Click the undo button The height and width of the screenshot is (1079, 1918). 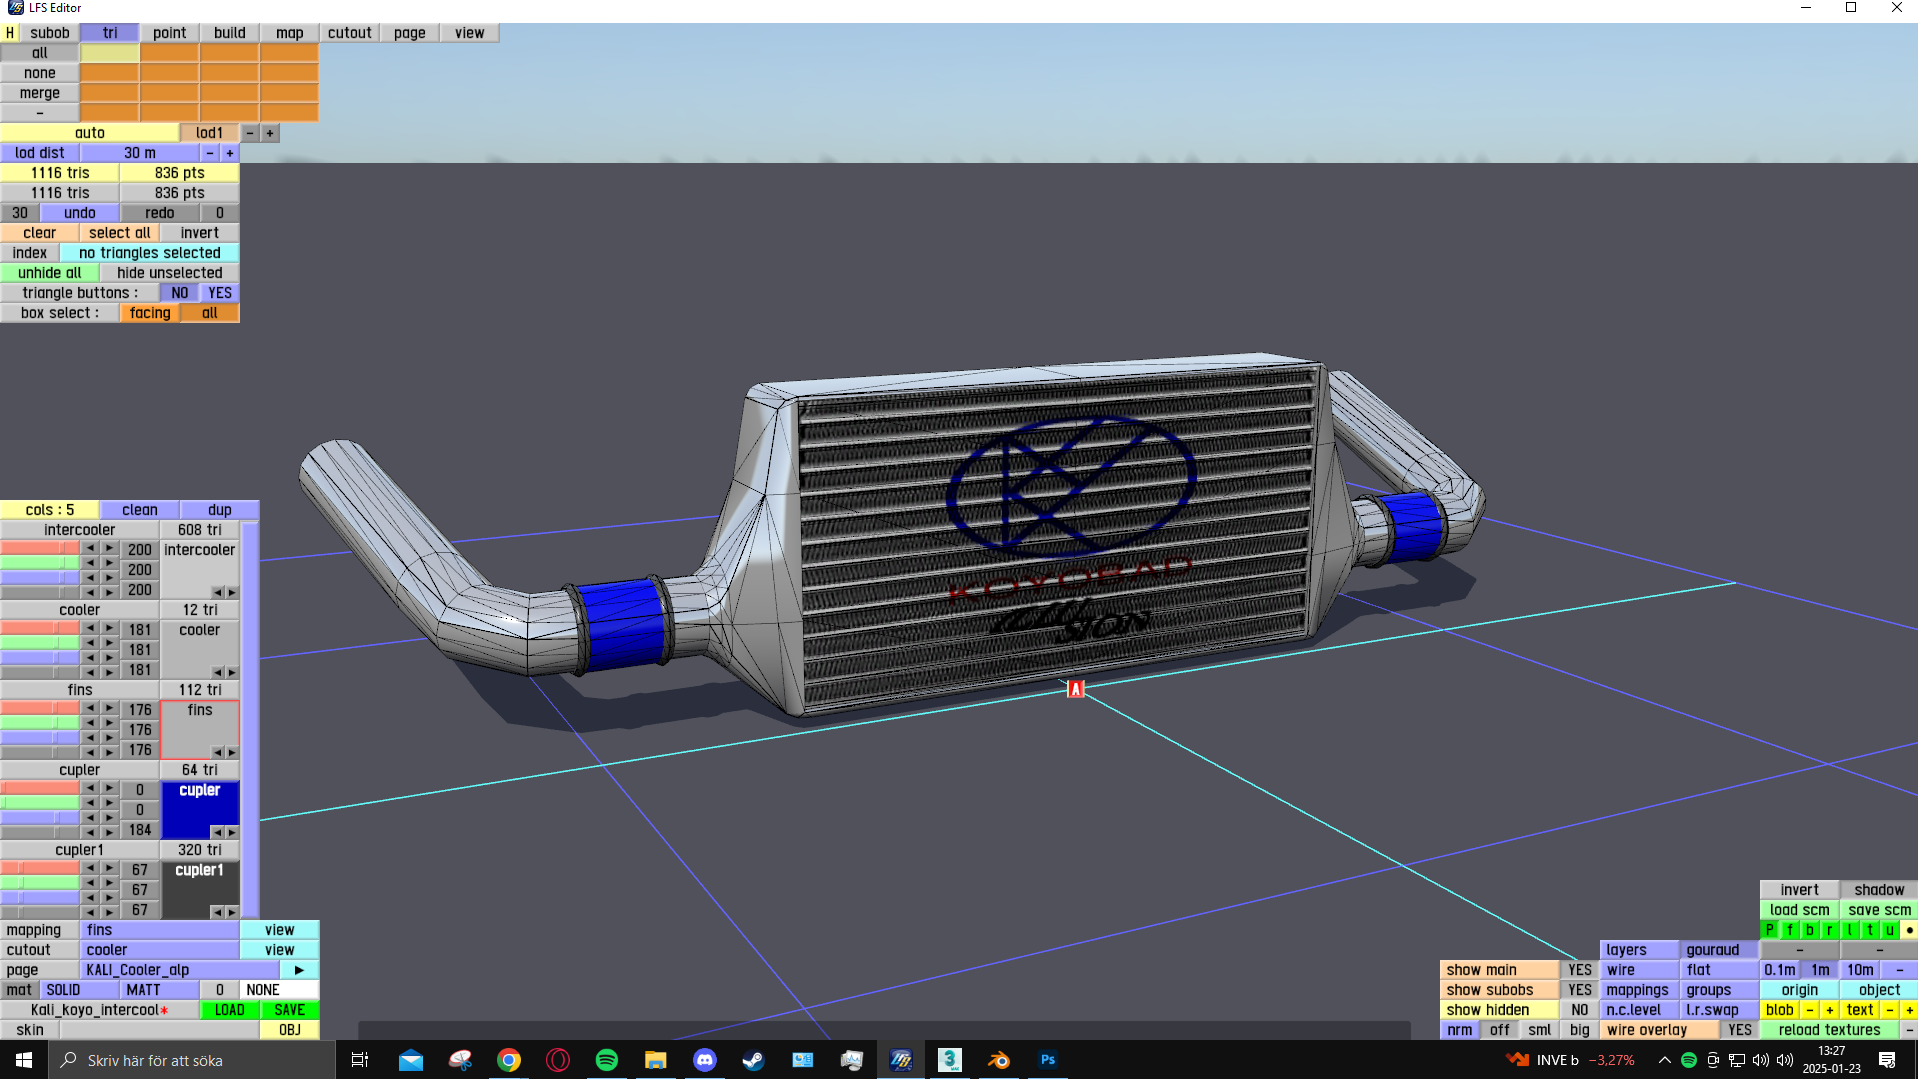[x=80, y=213]
